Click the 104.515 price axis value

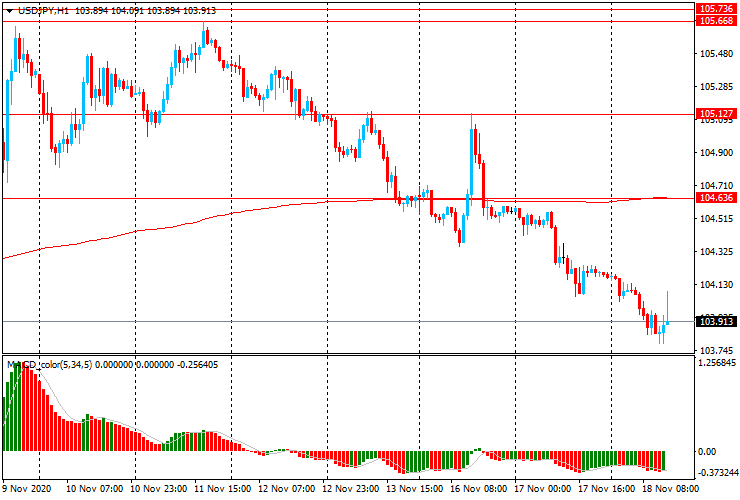point(716,219)
